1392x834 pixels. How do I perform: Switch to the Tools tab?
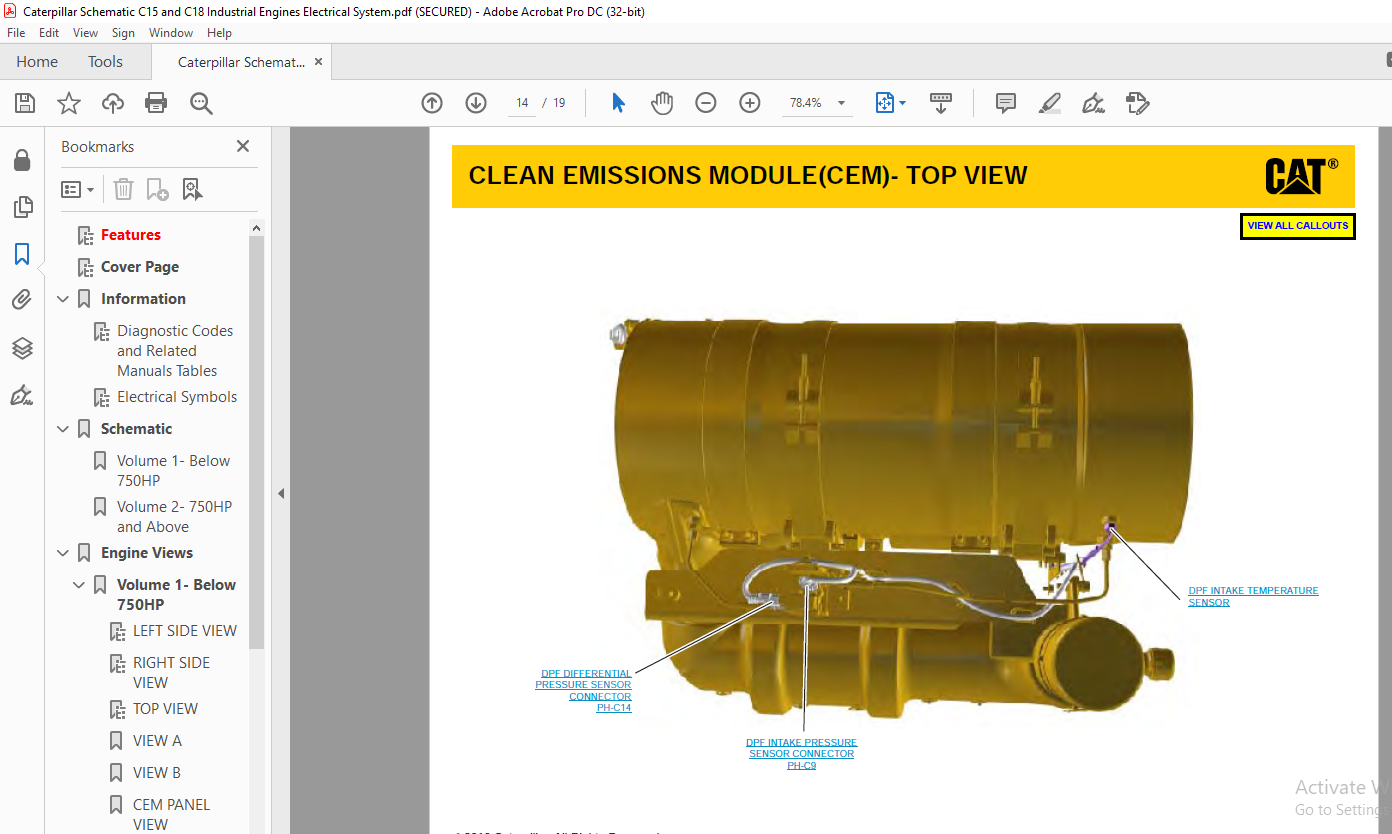(105, 62)
